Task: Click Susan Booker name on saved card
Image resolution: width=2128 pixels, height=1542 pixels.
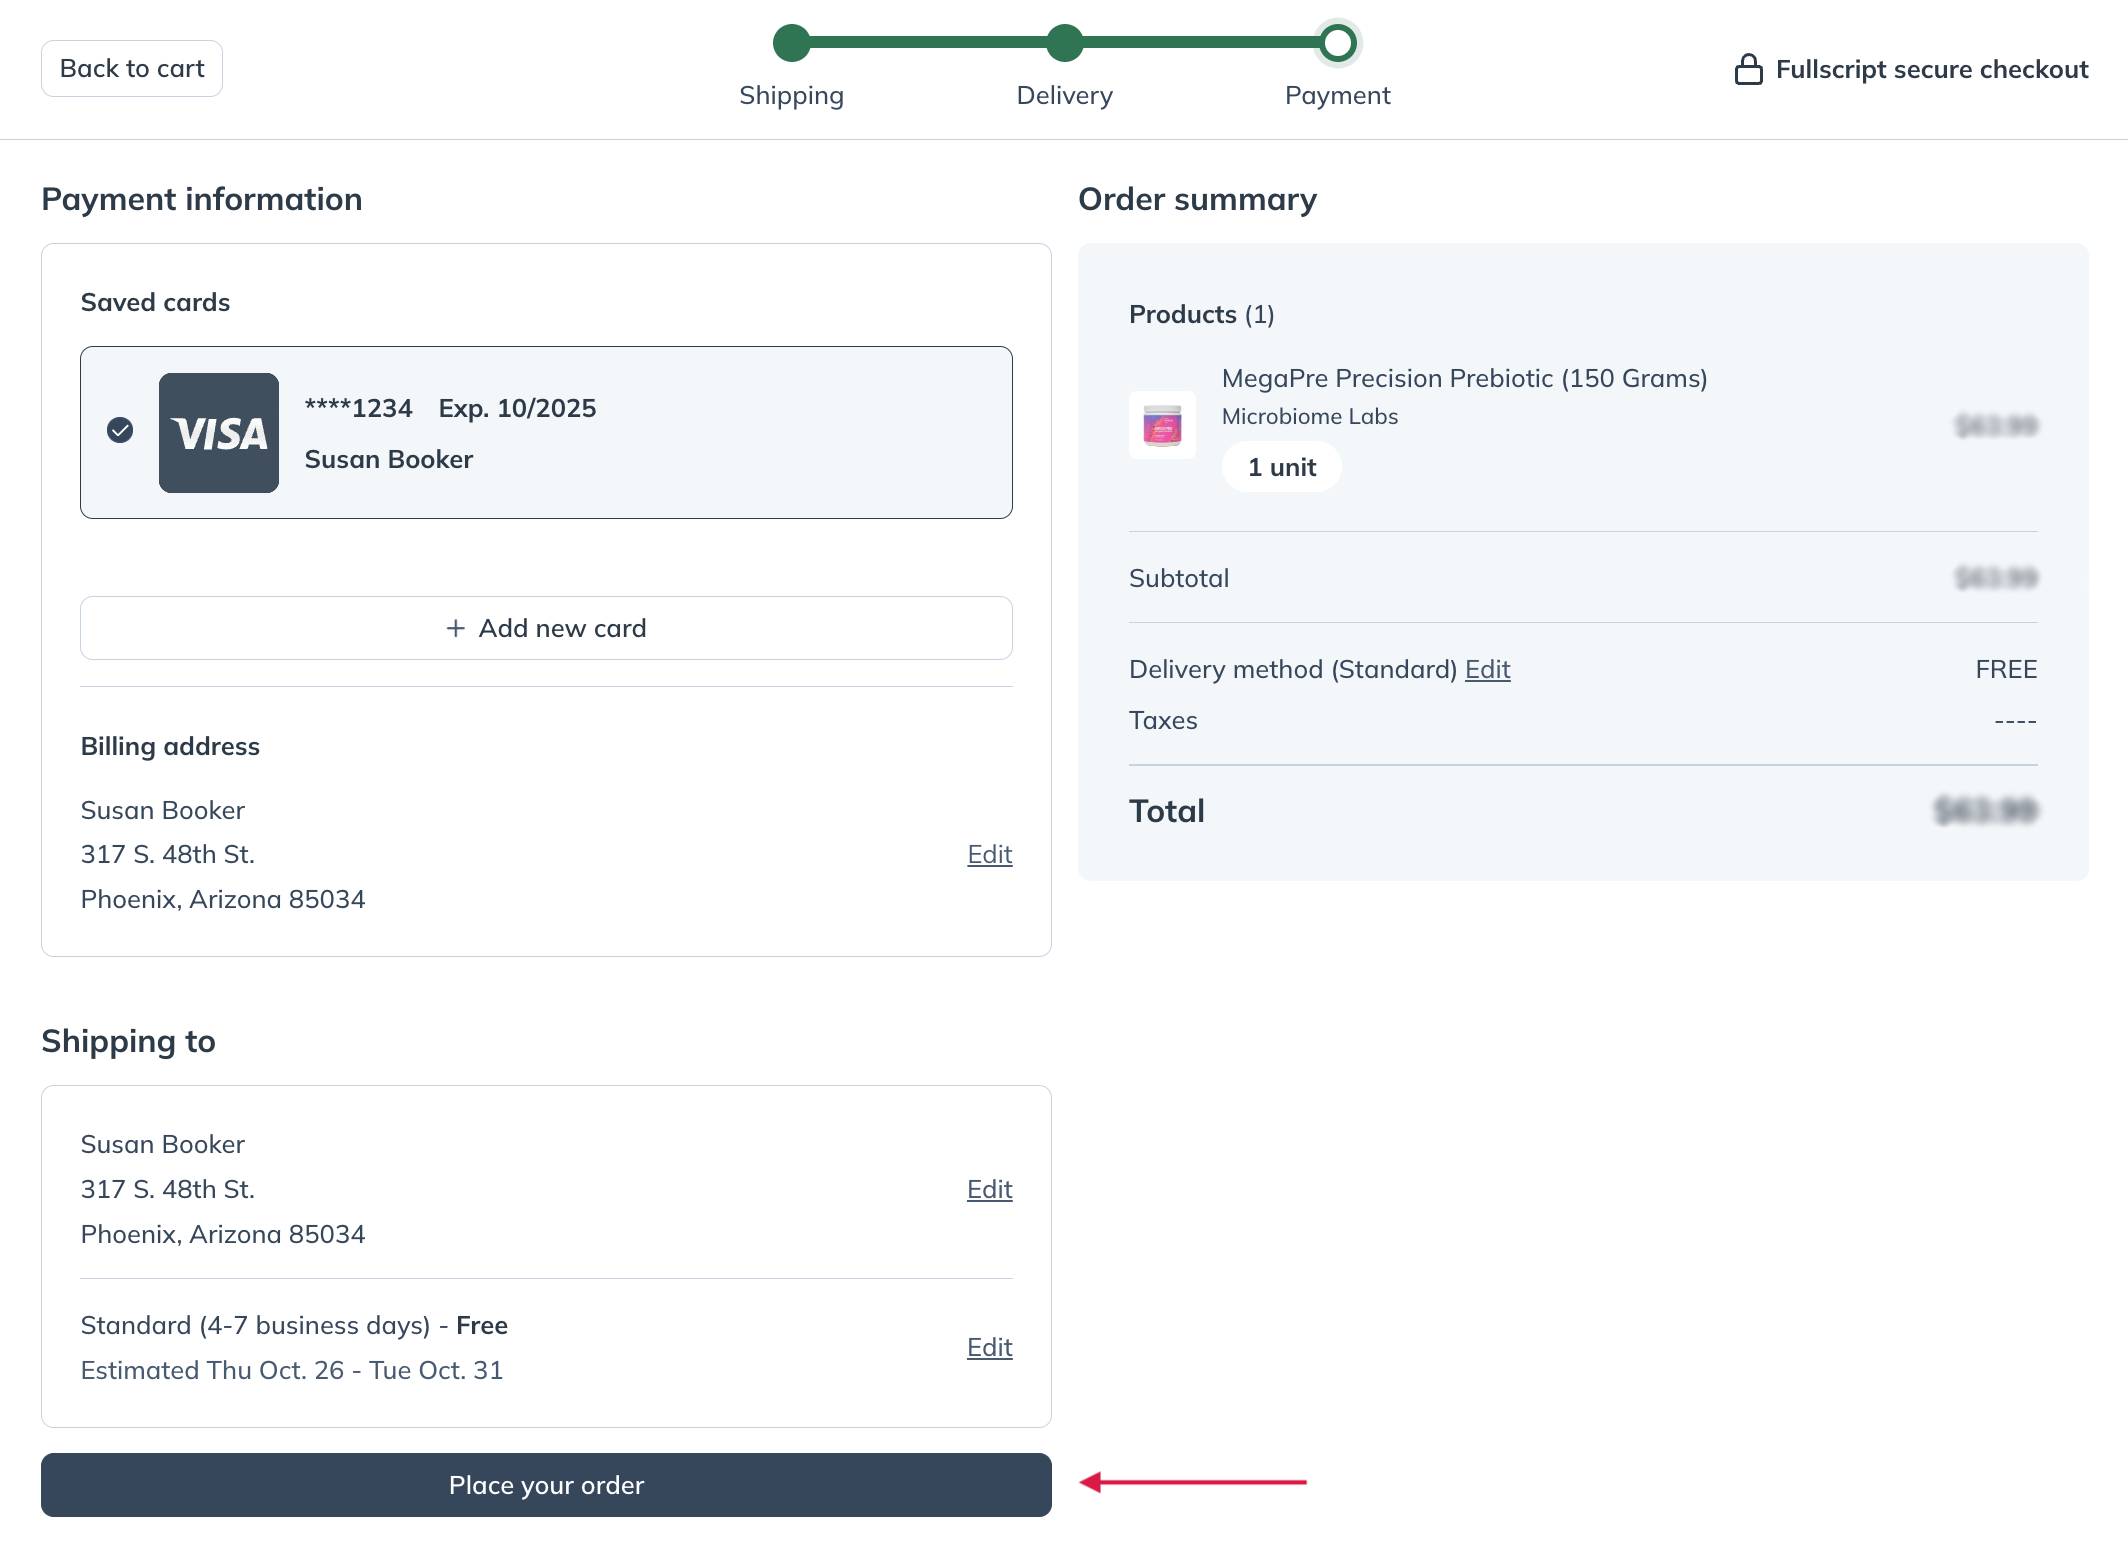Action: pos(389,459)
